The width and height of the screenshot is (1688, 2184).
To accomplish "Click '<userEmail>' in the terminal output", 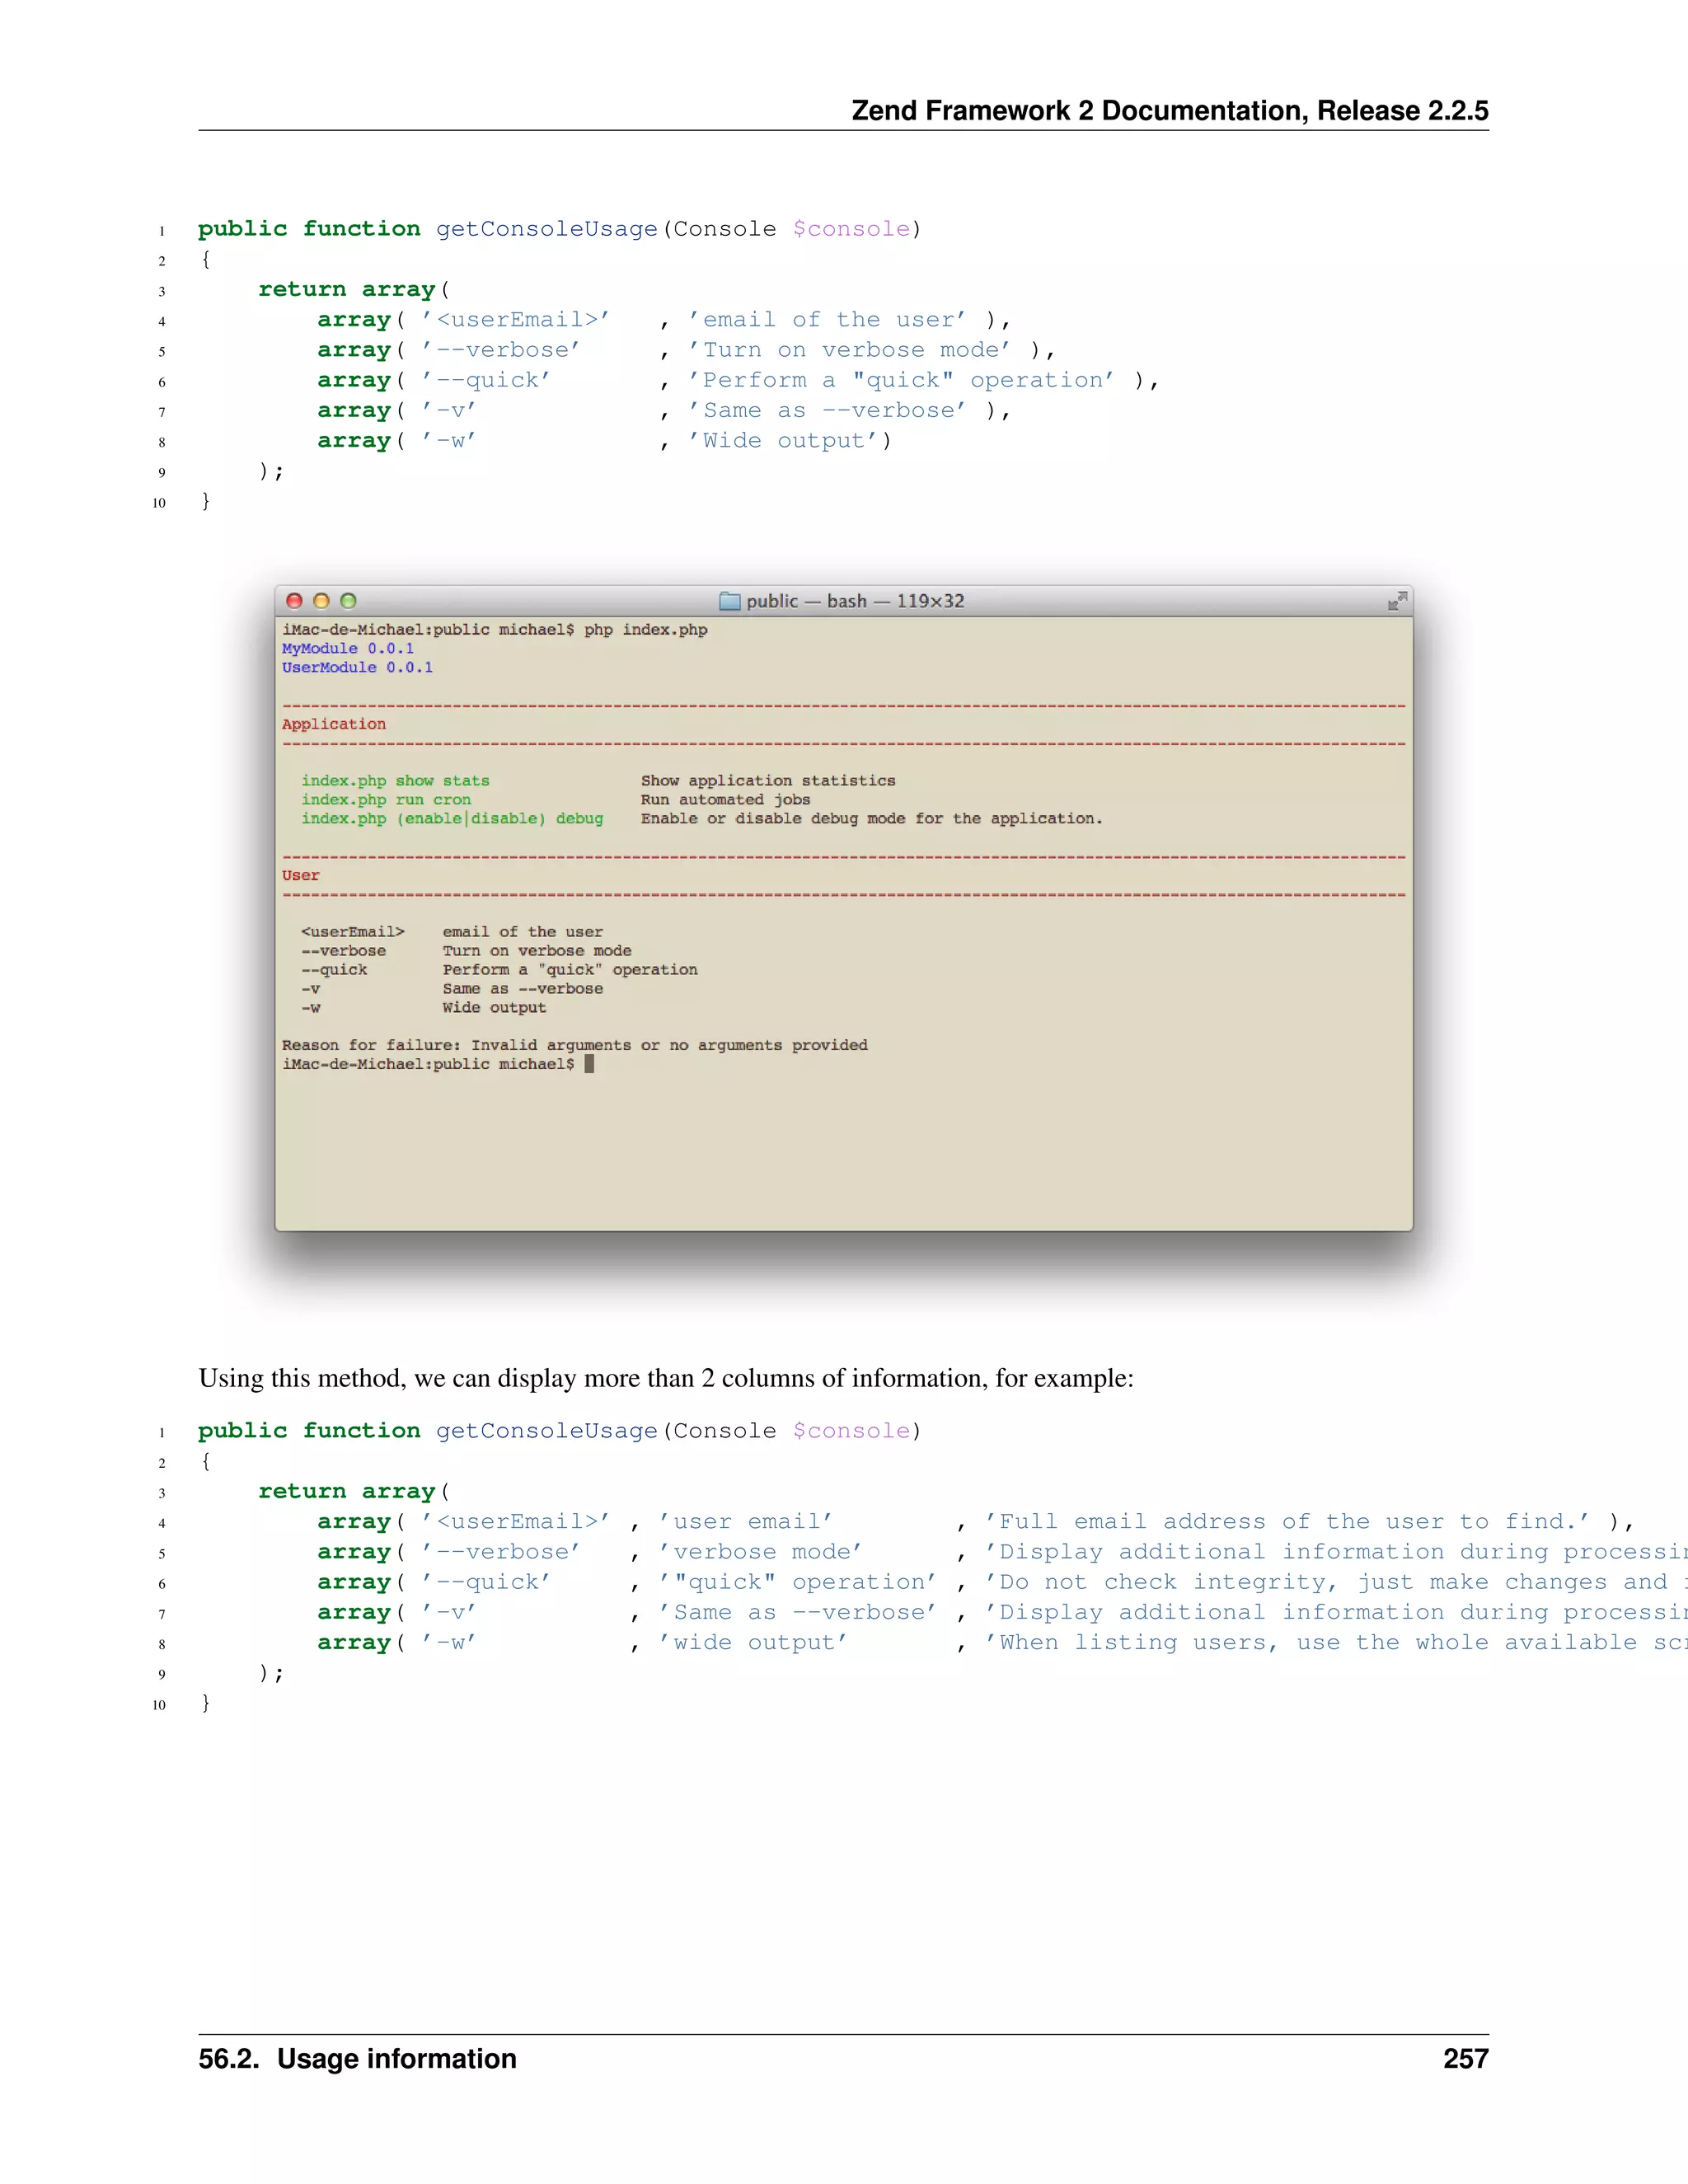I will (x=352, y=932).
